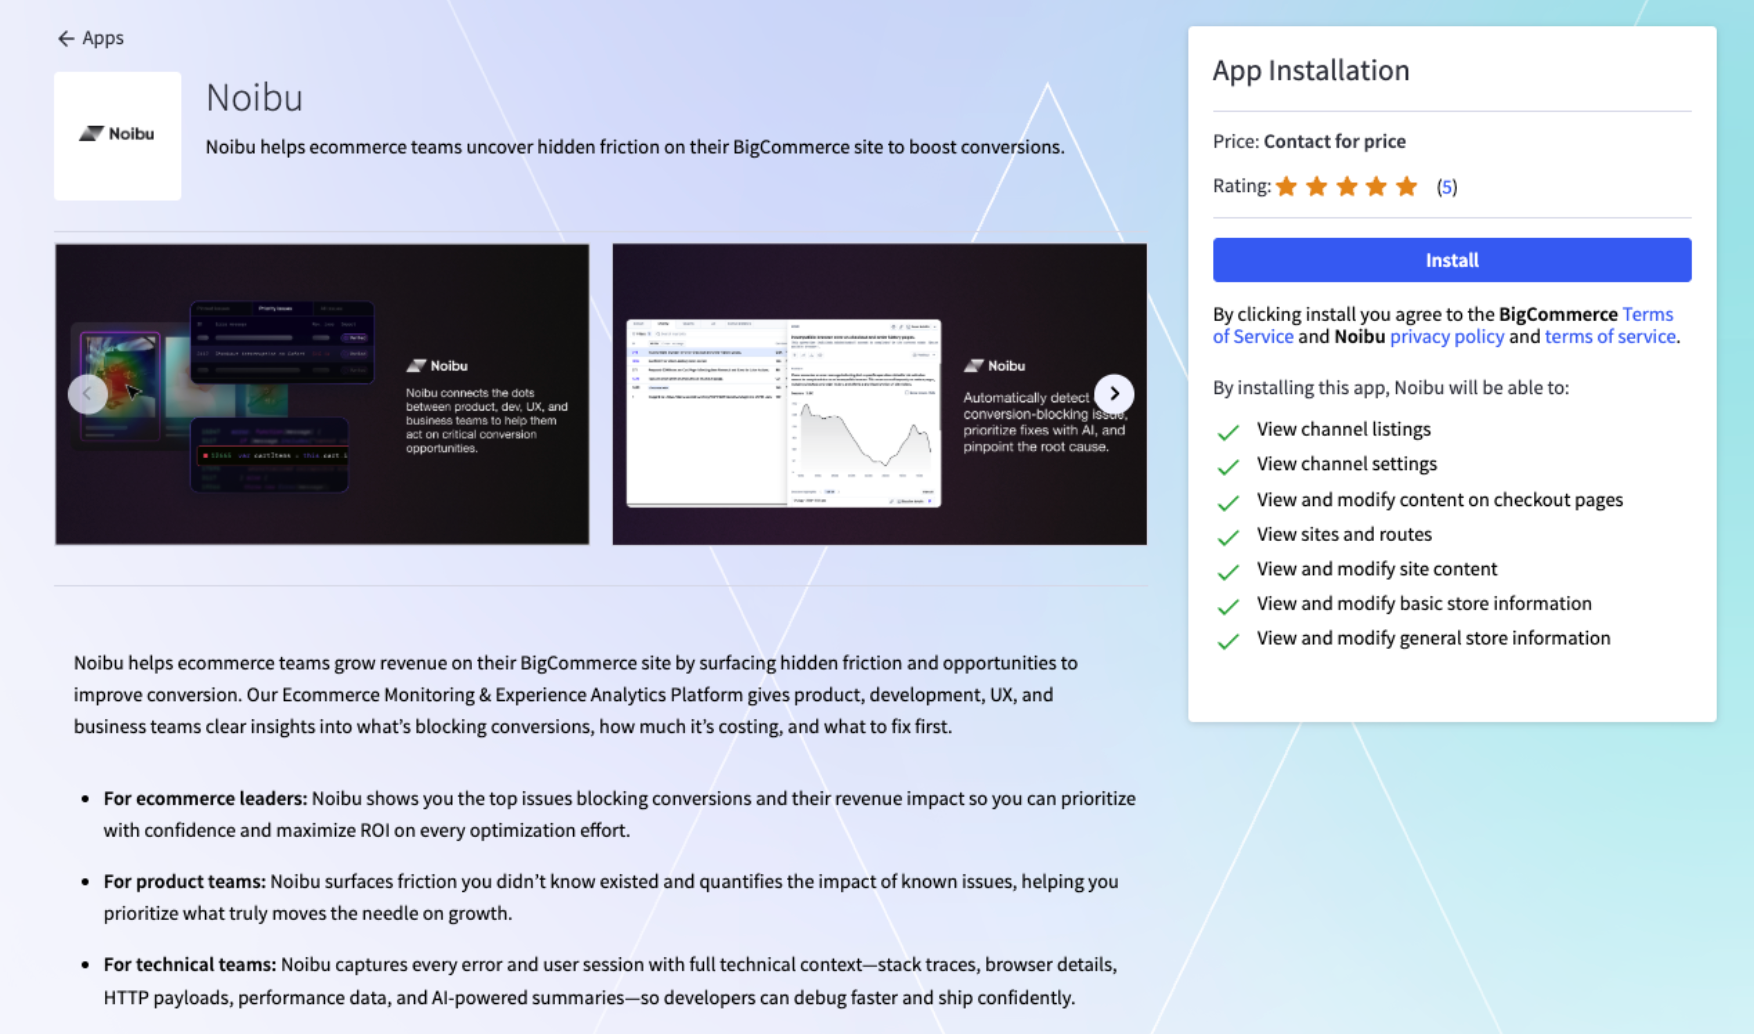Viewport: 1754px width, 1034px height.
Task: Open the (5) rating reviews link
Action: point(1446,187)
